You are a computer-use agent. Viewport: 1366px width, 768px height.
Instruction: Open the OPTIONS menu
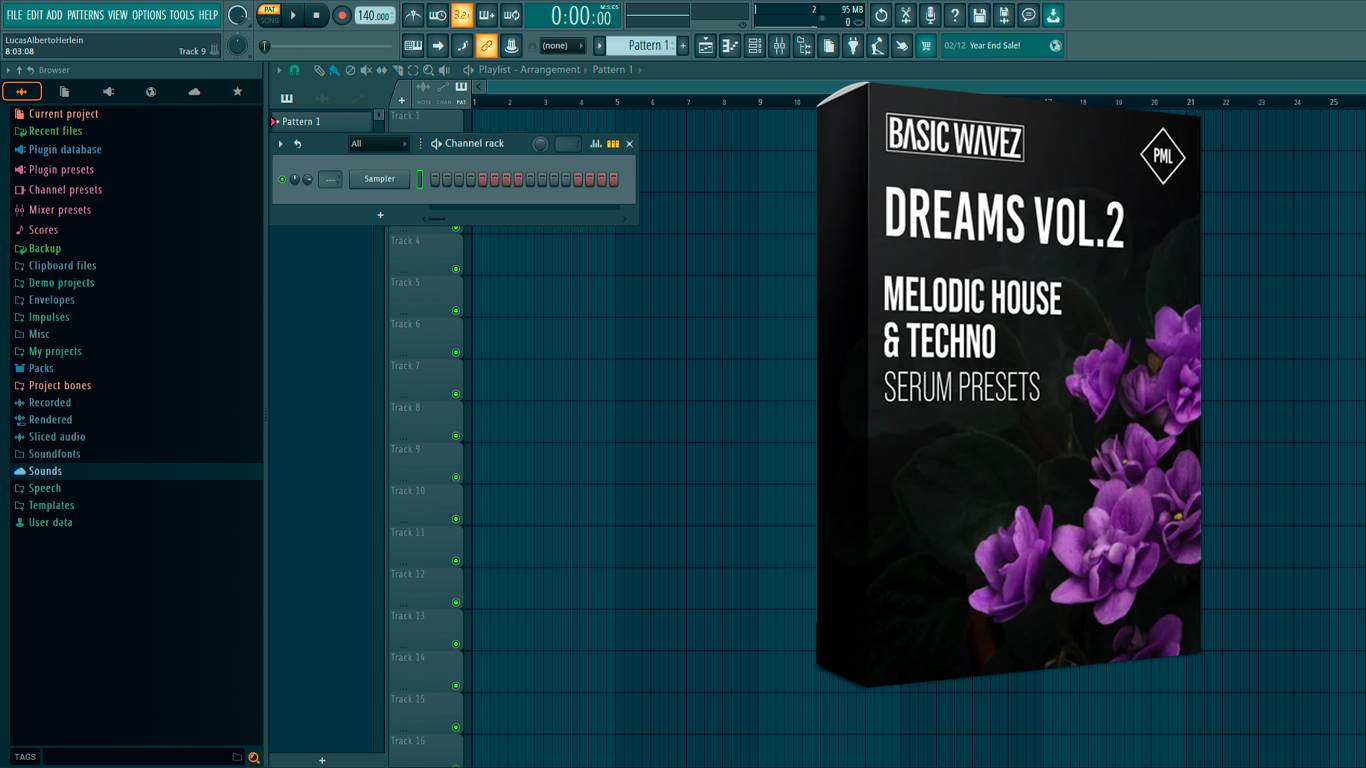coord(149,15)
